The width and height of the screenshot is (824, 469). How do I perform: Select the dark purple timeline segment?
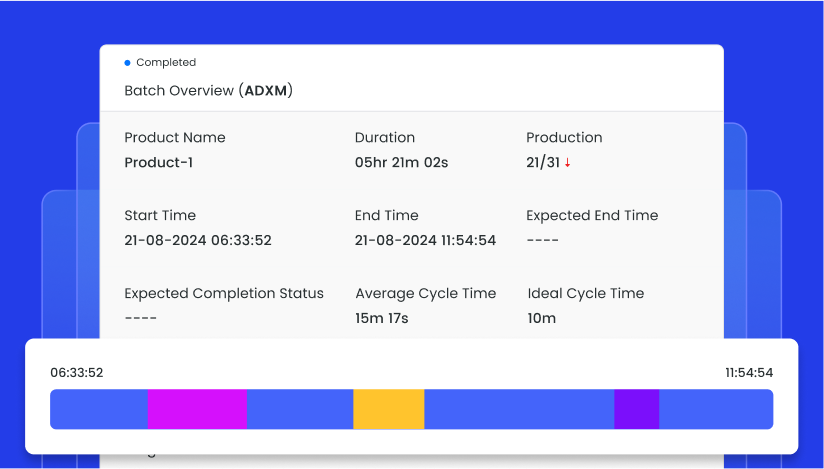pyautogui.click(x=636, y=409)
